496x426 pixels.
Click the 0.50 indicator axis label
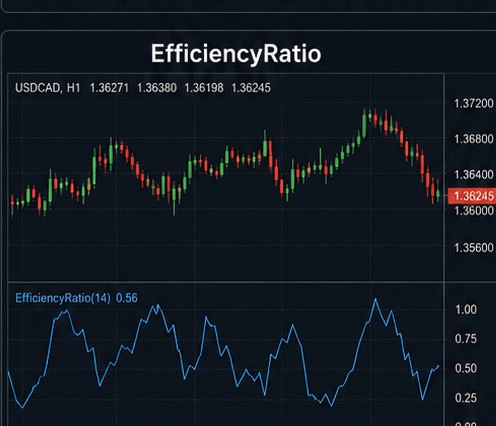[466, 368]
